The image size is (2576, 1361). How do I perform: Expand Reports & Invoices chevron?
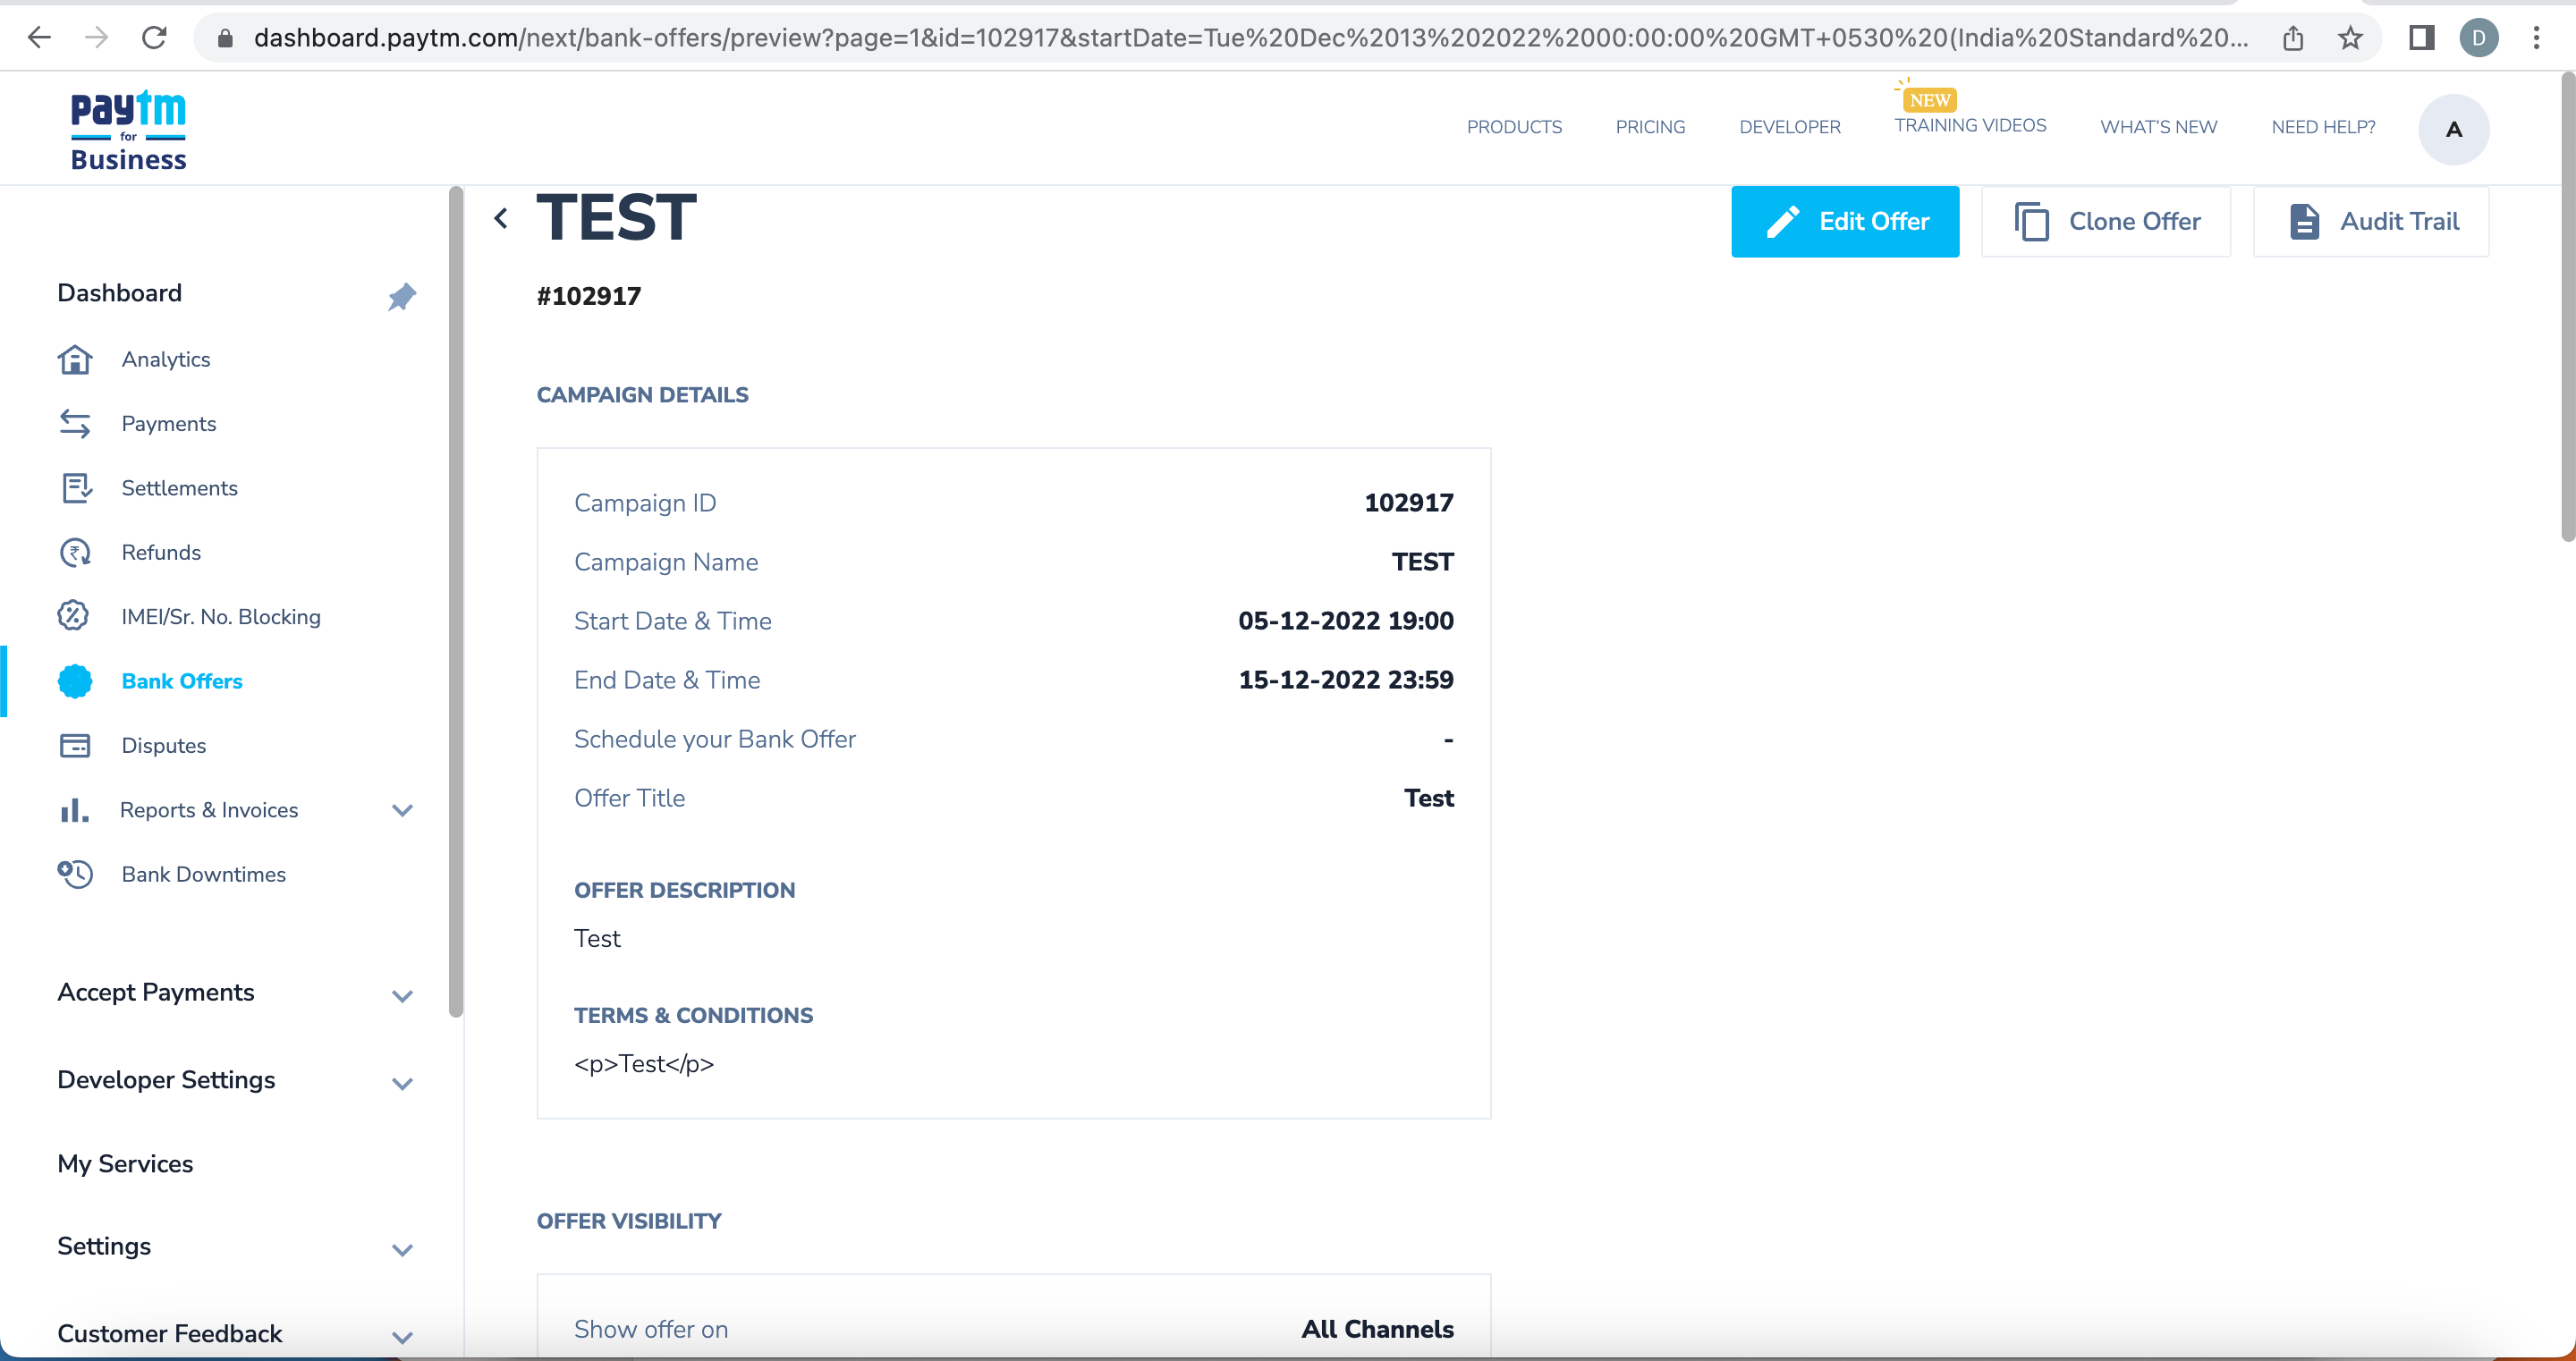pyautogui.click(x=402, y=810)
